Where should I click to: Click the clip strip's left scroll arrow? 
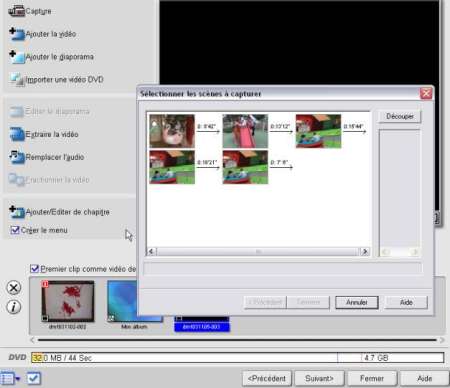pyautogui.click(x=32, y=340)
